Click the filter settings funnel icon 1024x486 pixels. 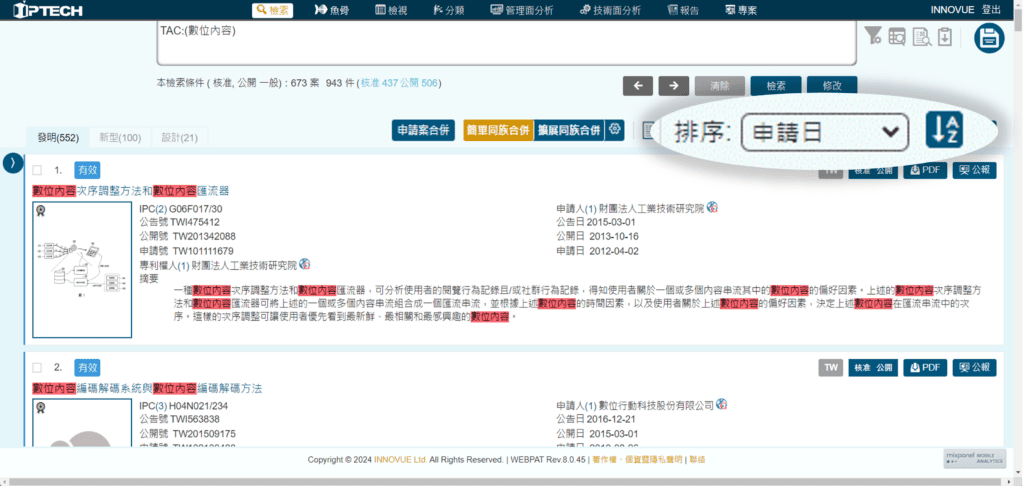(873, 37)
